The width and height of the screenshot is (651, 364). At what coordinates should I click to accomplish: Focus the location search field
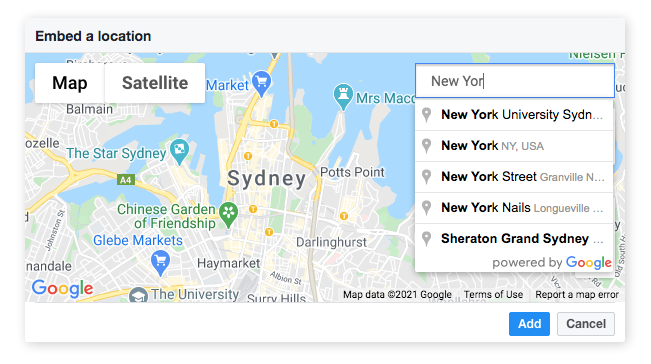click(515, 81)
